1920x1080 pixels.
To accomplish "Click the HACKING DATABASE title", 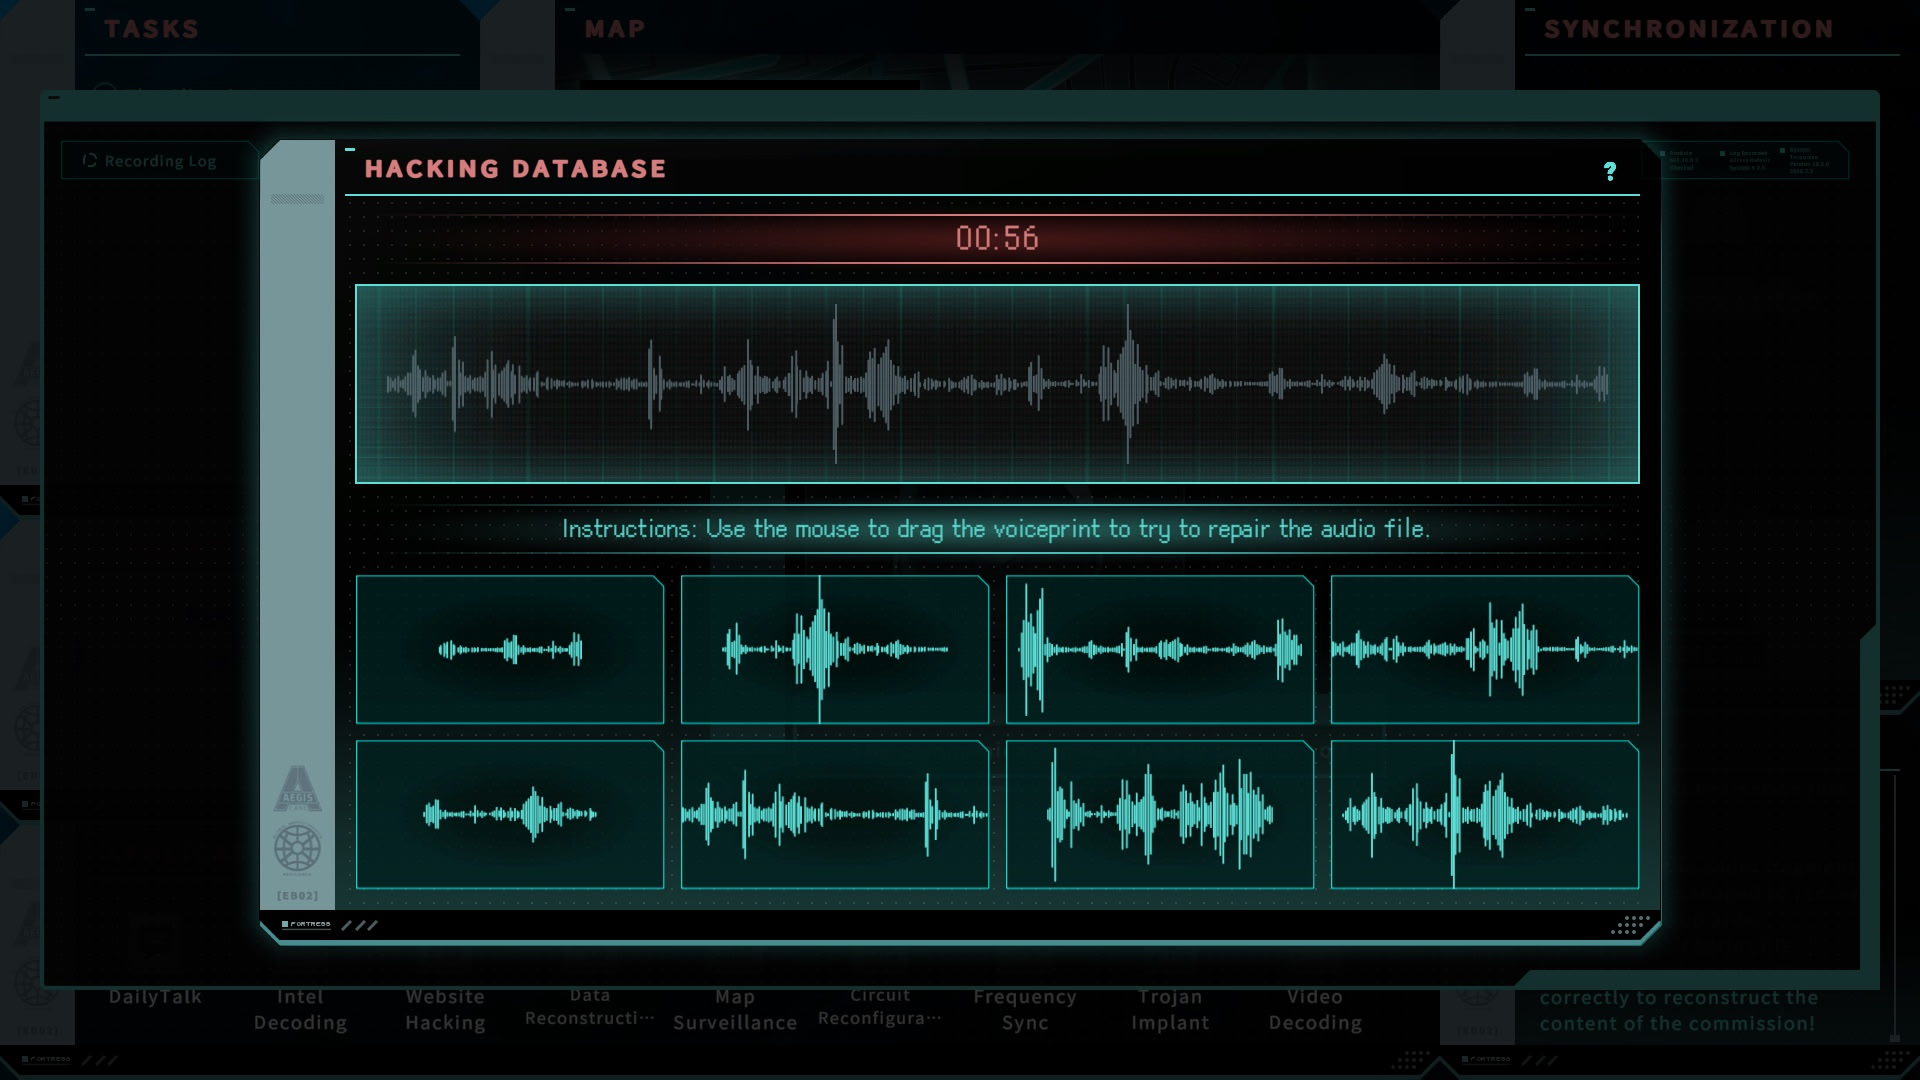I will [515, 169].
